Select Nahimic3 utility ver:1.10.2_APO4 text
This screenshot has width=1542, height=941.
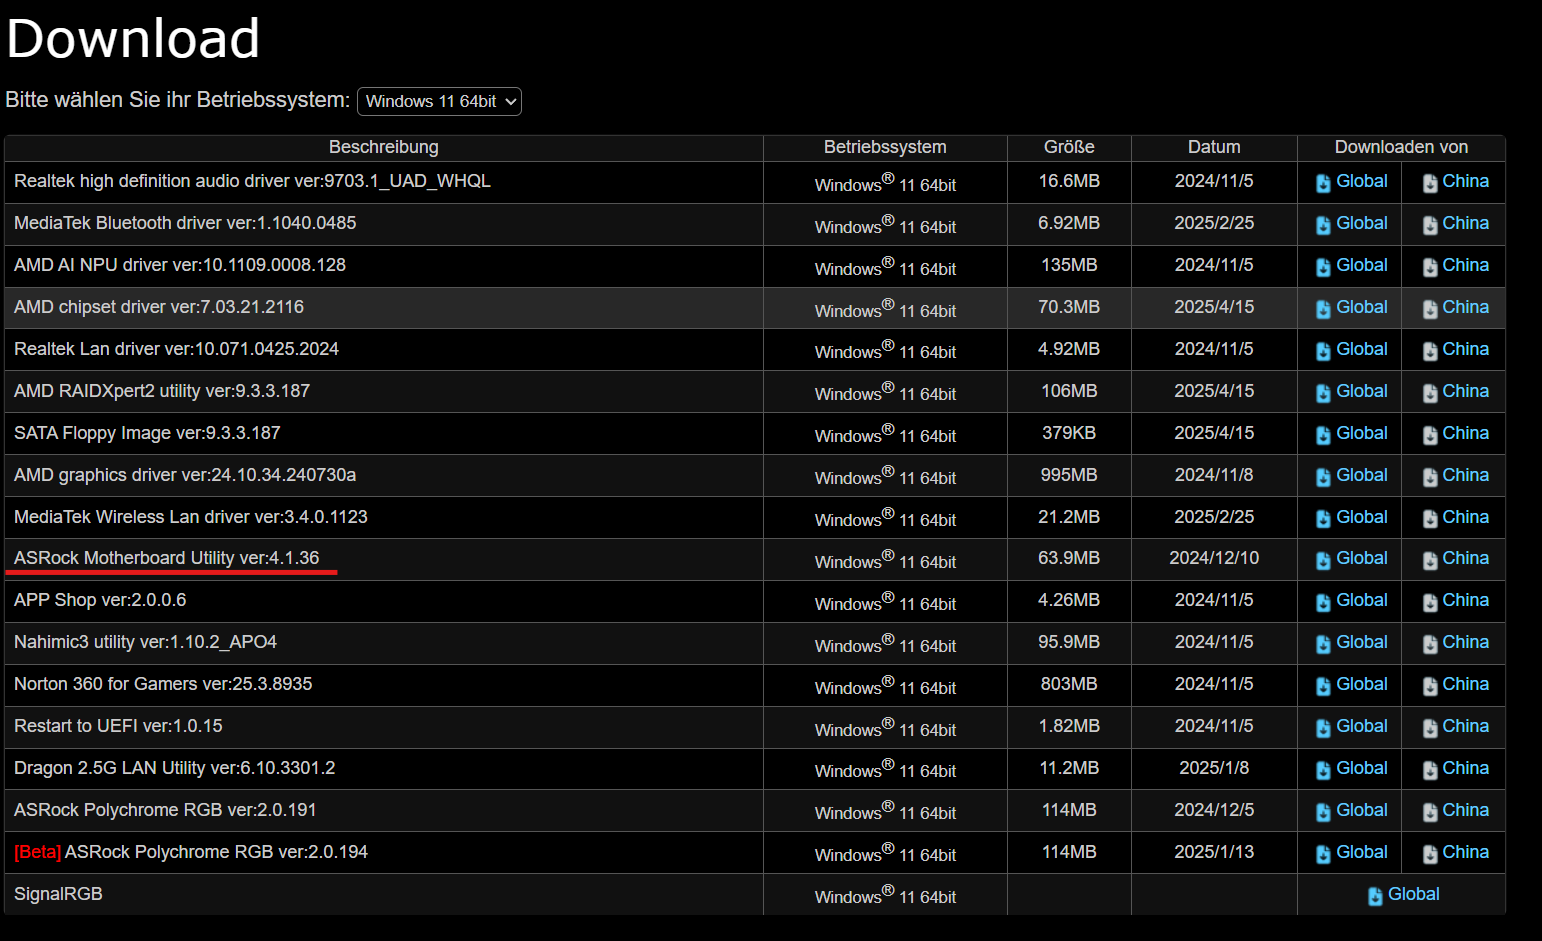coord(145,642)
